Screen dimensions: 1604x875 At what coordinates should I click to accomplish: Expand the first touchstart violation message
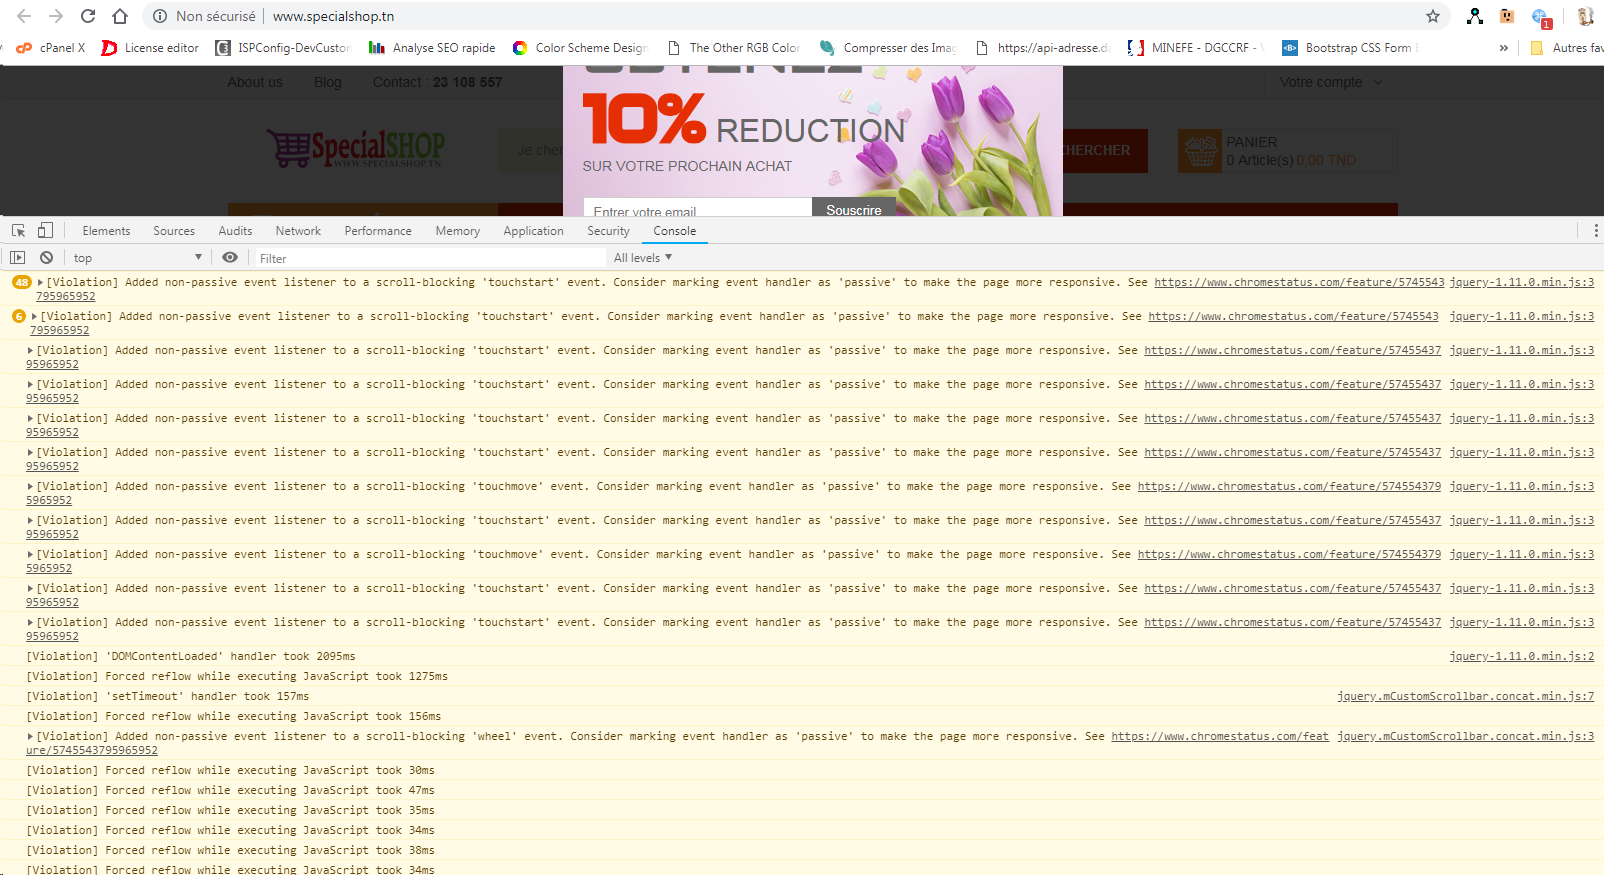[x=41, y=283]
